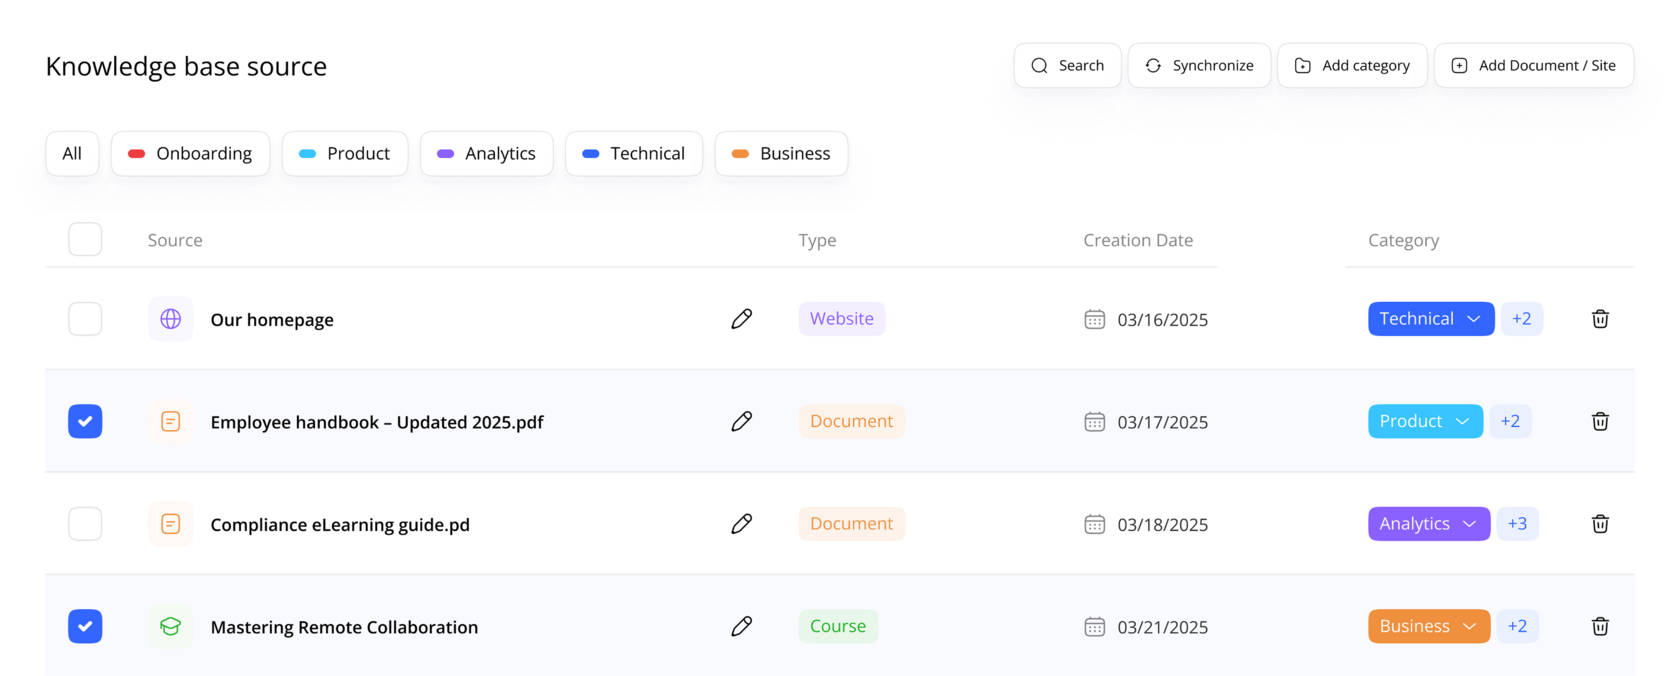
Task: Click the date 03/21/2025
Action: tap(1163, 627)
